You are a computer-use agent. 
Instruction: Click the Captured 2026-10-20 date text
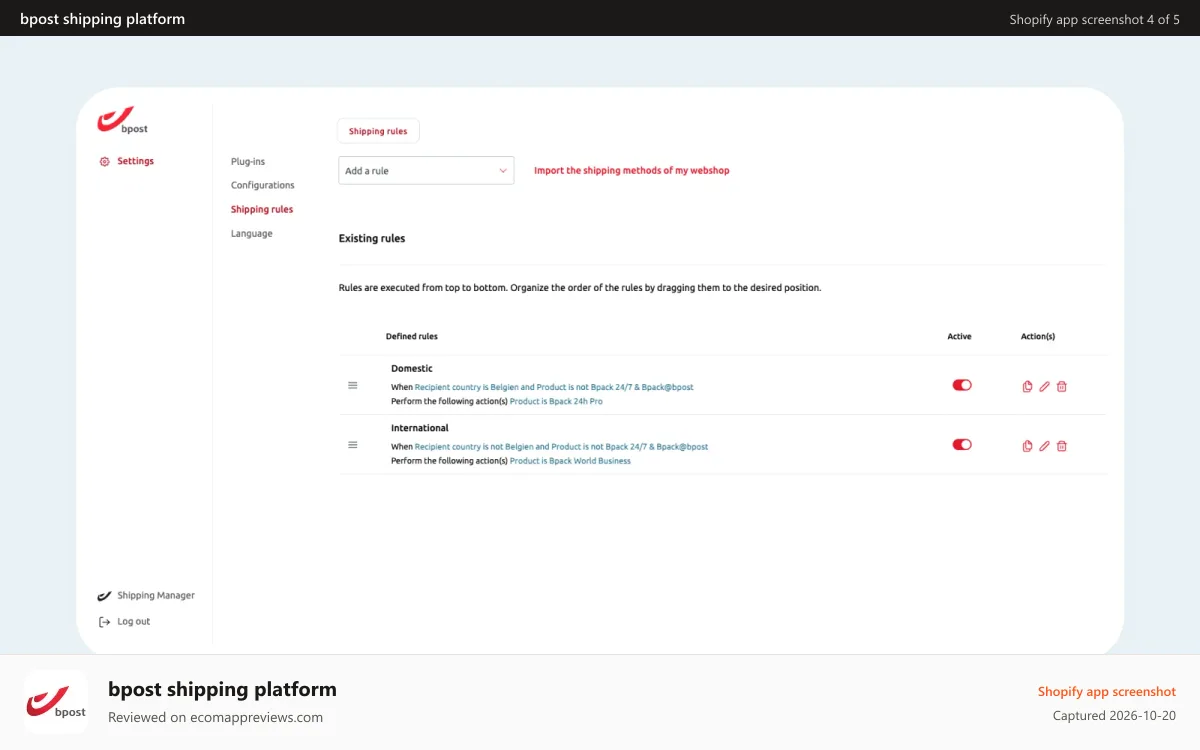(x=1114, y=716)
